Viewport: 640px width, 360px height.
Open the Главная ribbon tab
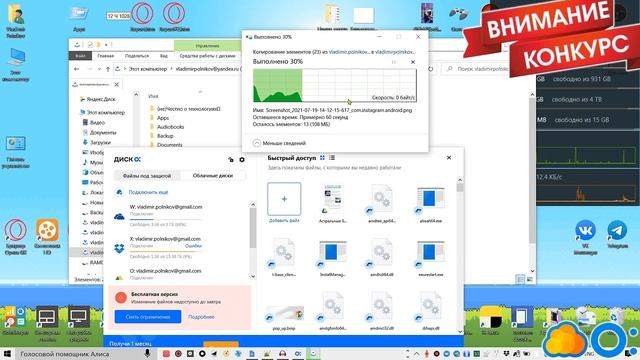point(105,56)
